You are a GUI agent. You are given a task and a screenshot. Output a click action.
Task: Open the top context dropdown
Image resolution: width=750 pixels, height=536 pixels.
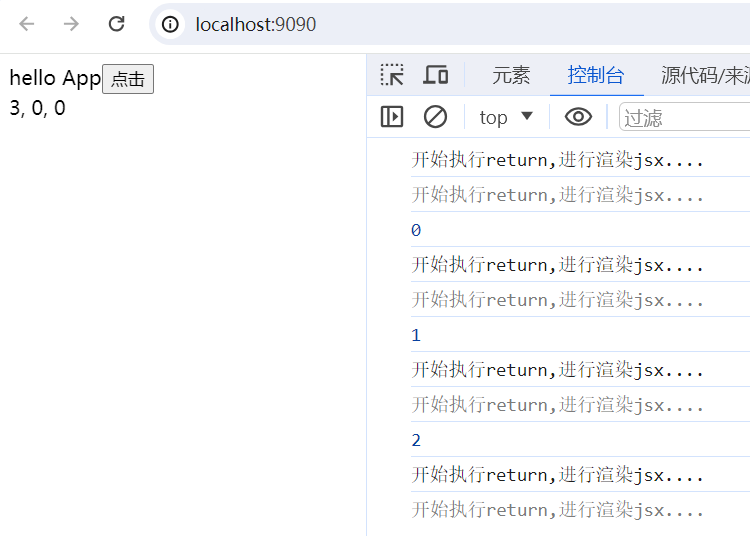(x=506, y=117)
